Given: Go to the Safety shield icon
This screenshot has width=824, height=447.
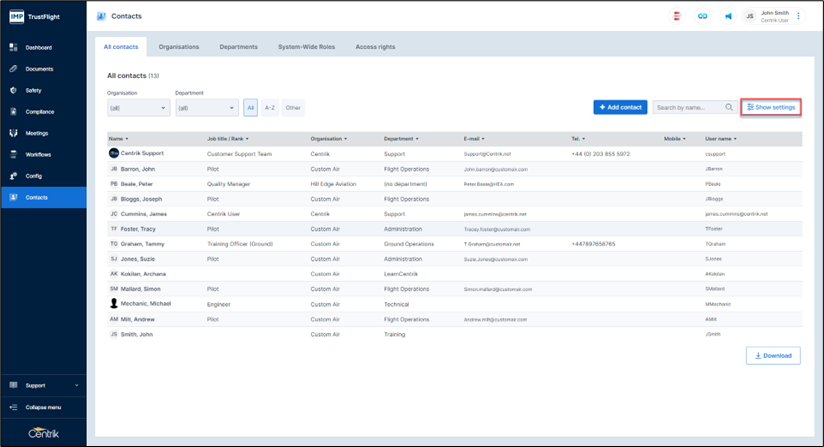Looking at the screenshot, I should click(x=14, y=90).
